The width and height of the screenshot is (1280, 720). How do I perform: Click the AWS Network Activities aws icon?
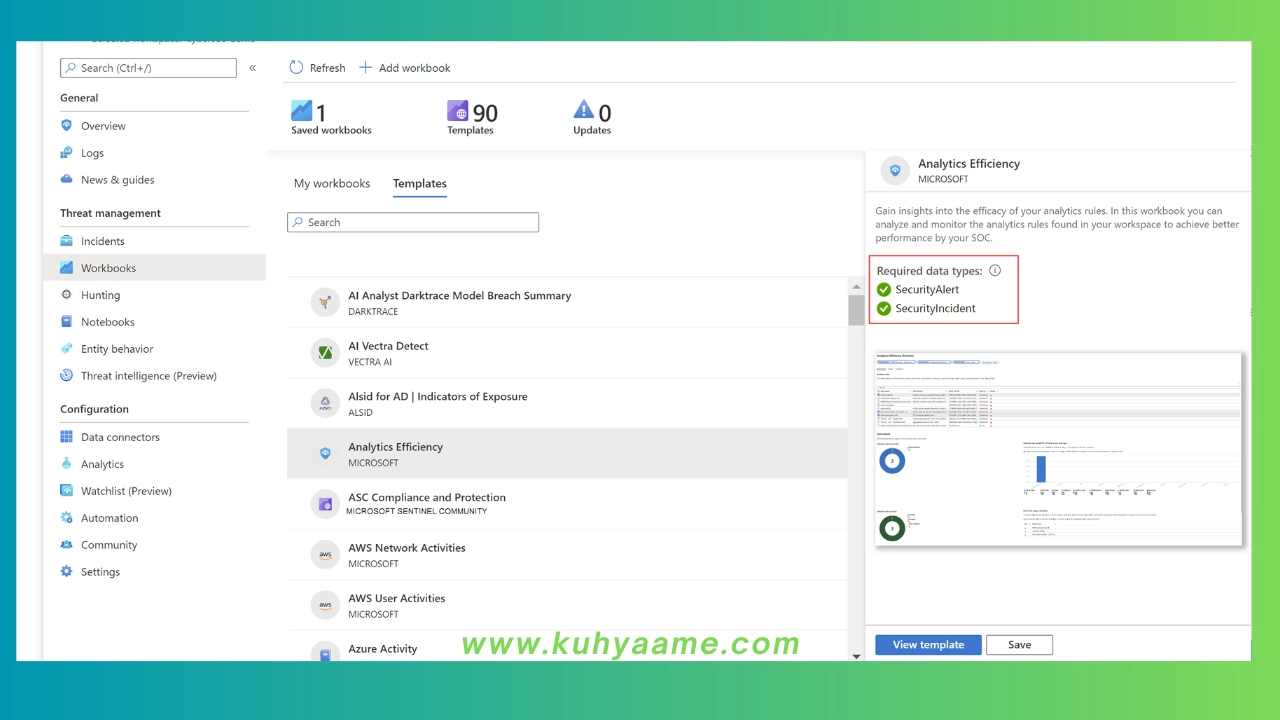[325, 554]
